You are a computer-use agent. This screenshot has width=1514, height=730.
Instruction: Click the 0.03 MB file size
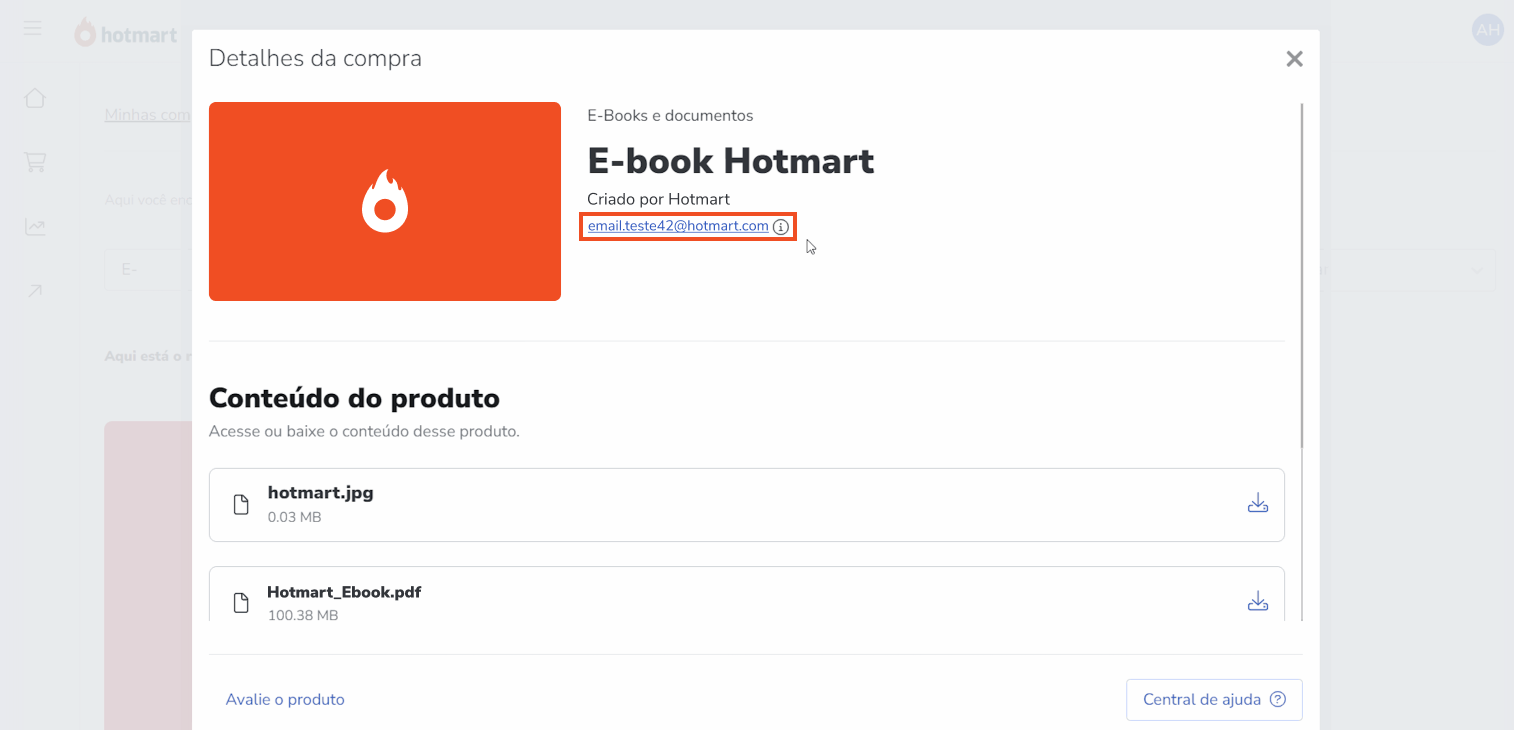[295, 518]
